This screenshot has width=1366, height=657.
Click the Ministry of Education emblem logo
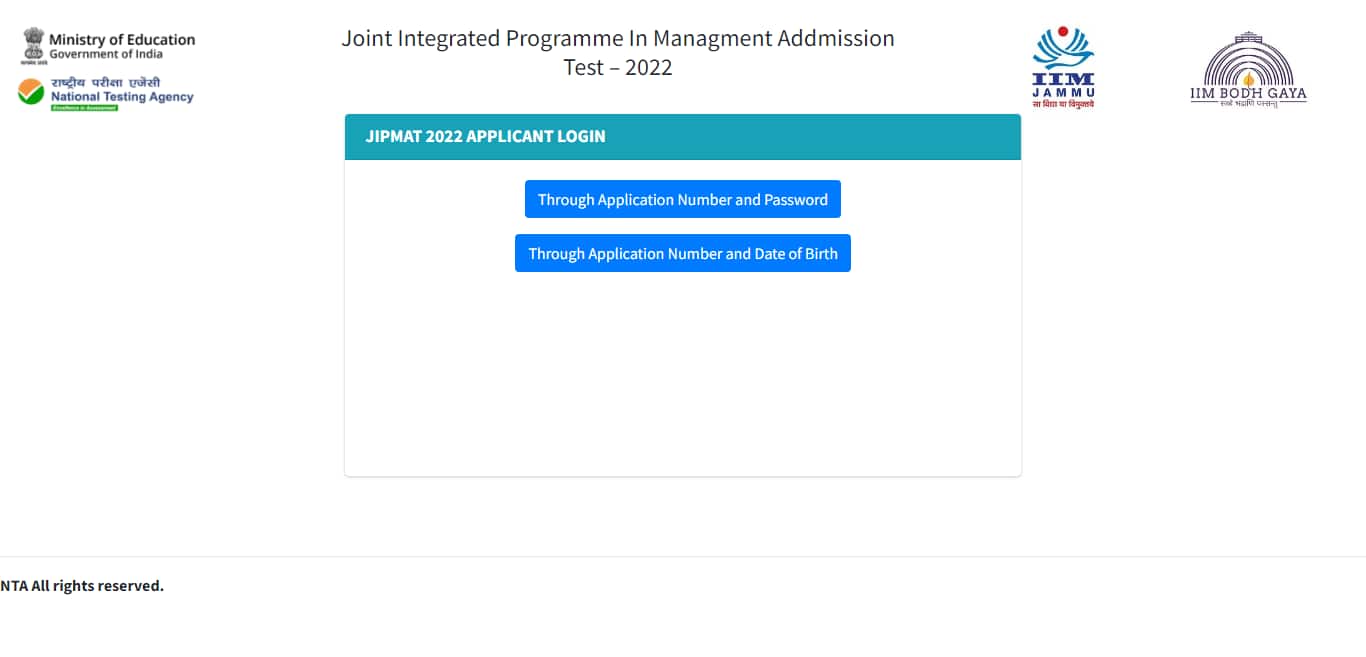click(35, 46)
